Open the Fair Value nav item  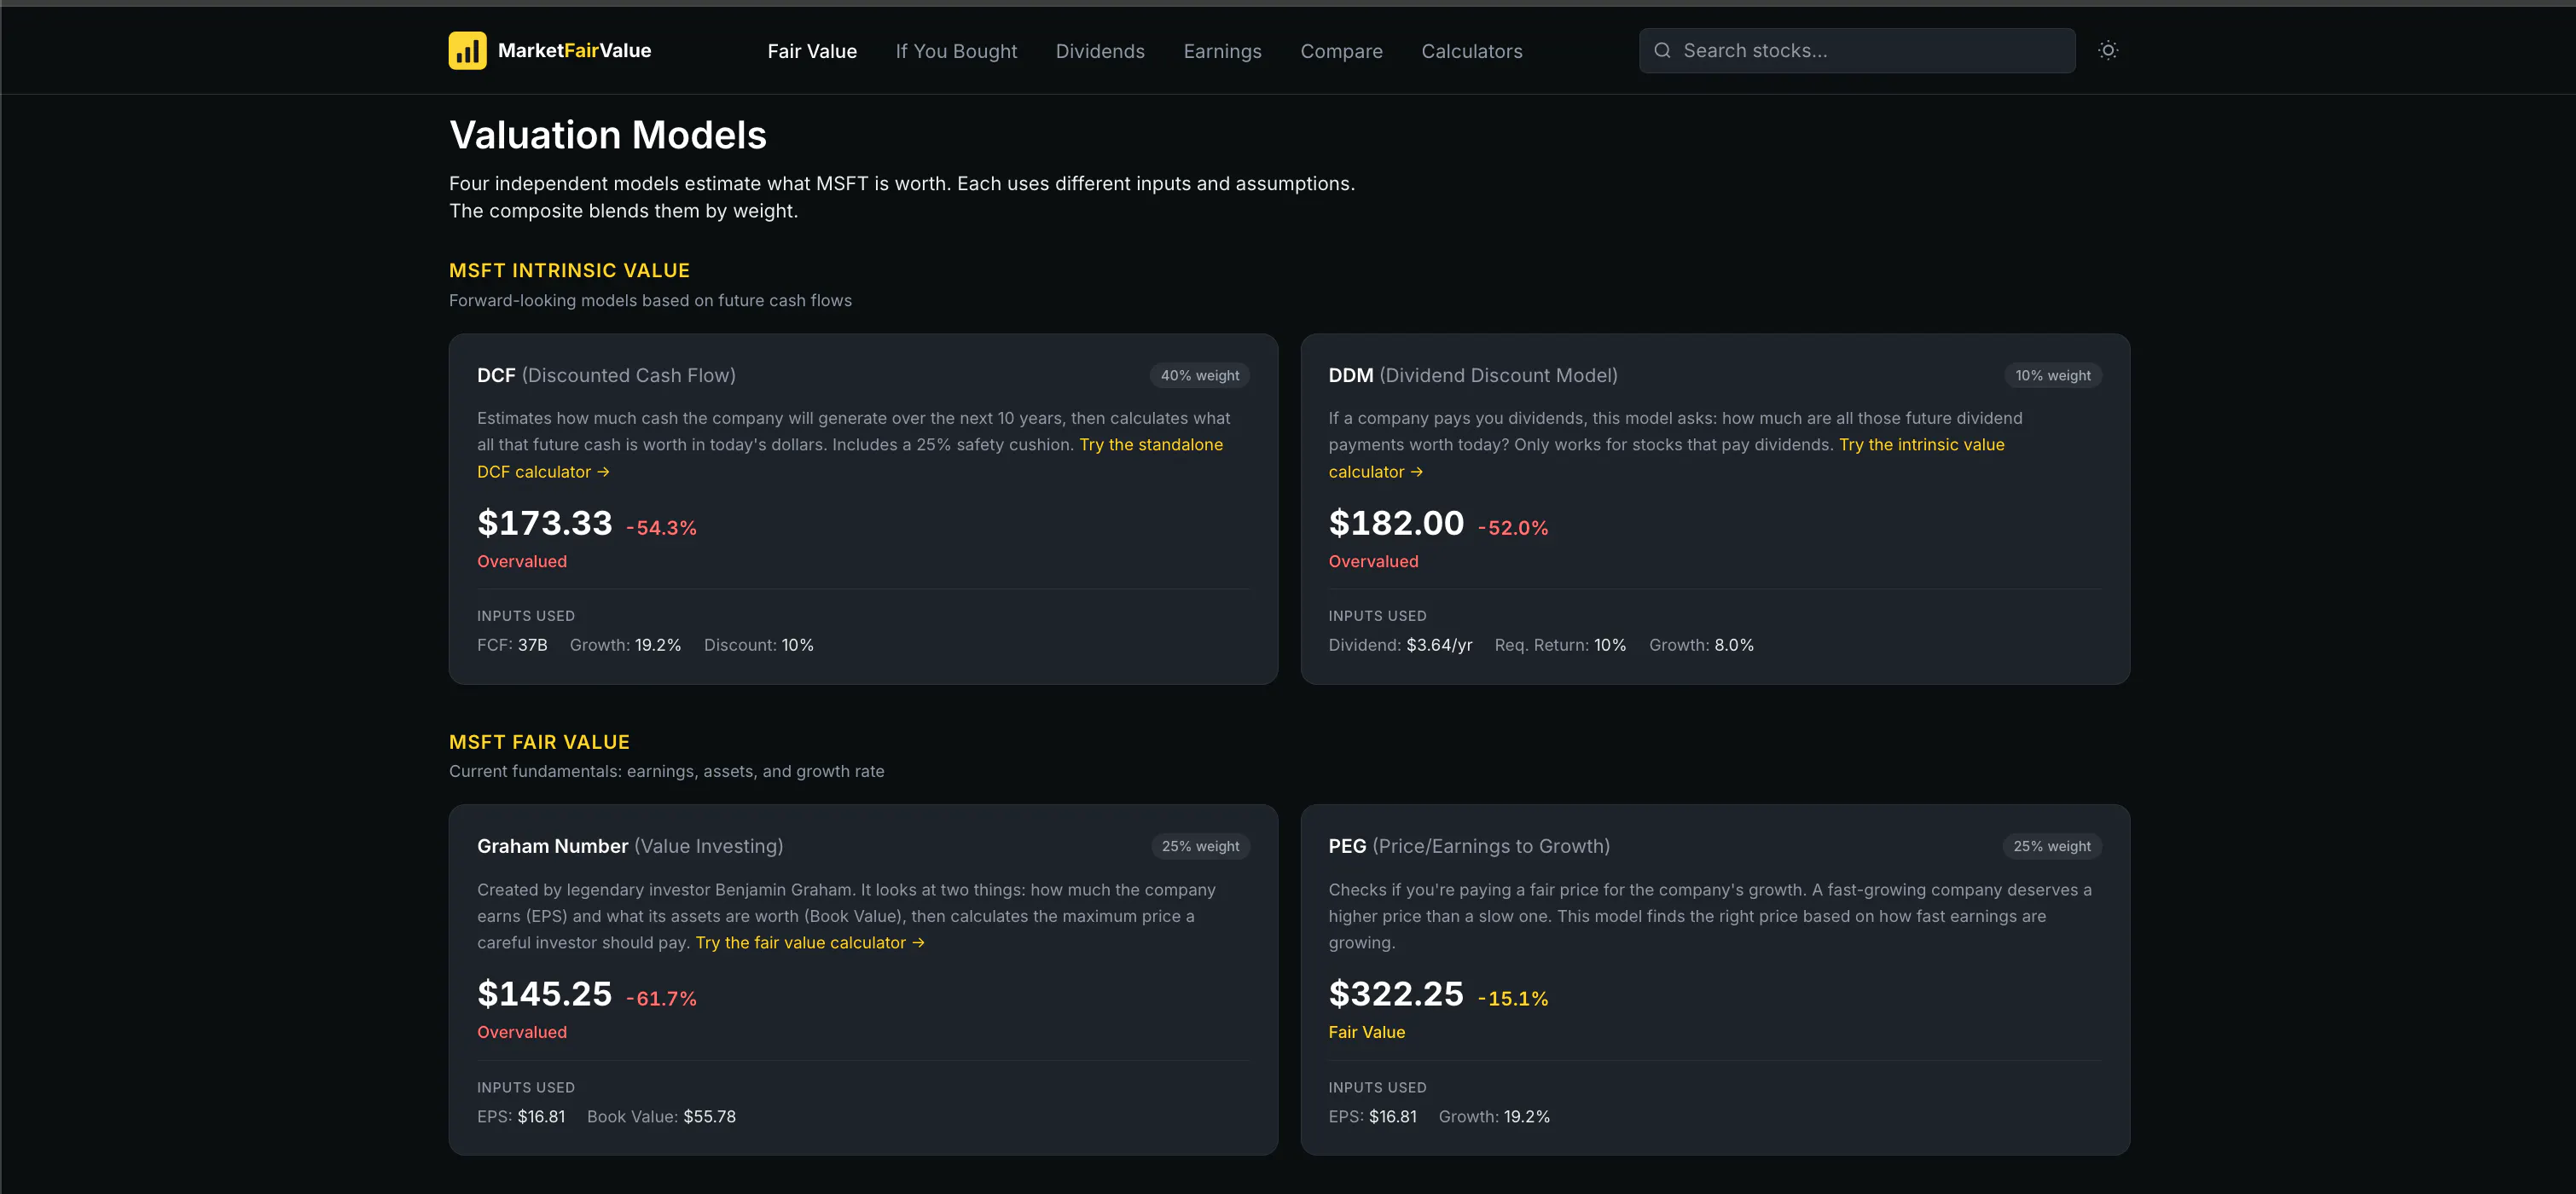(812, 51)
